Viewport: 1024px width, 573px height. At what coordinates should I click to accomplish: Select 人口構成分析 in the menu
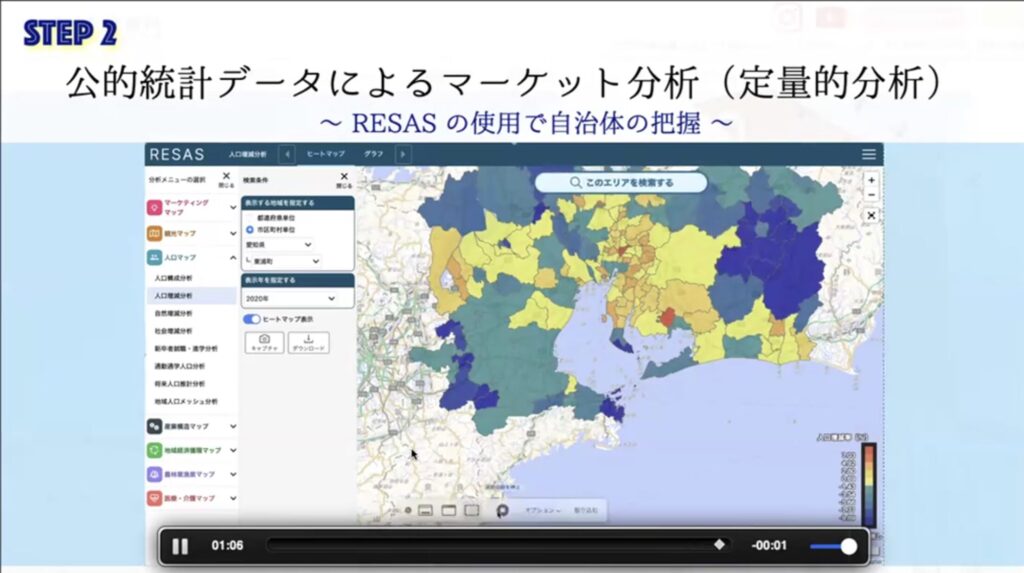pyautogui.click(x=173, y=278)
